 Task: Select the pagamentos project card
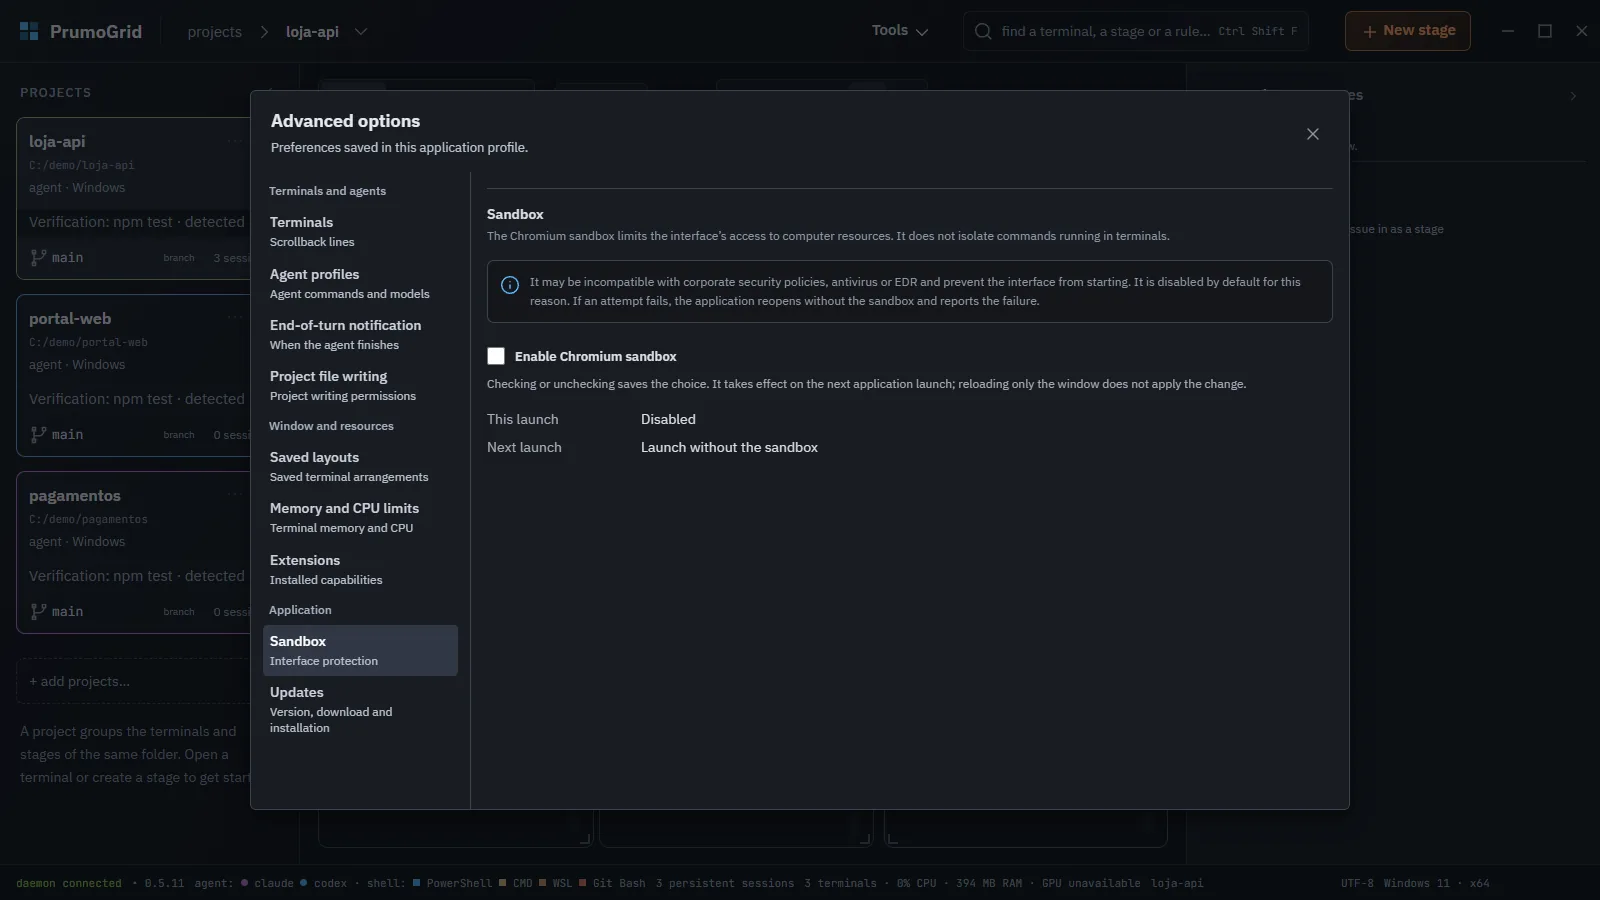pos(134,552)
